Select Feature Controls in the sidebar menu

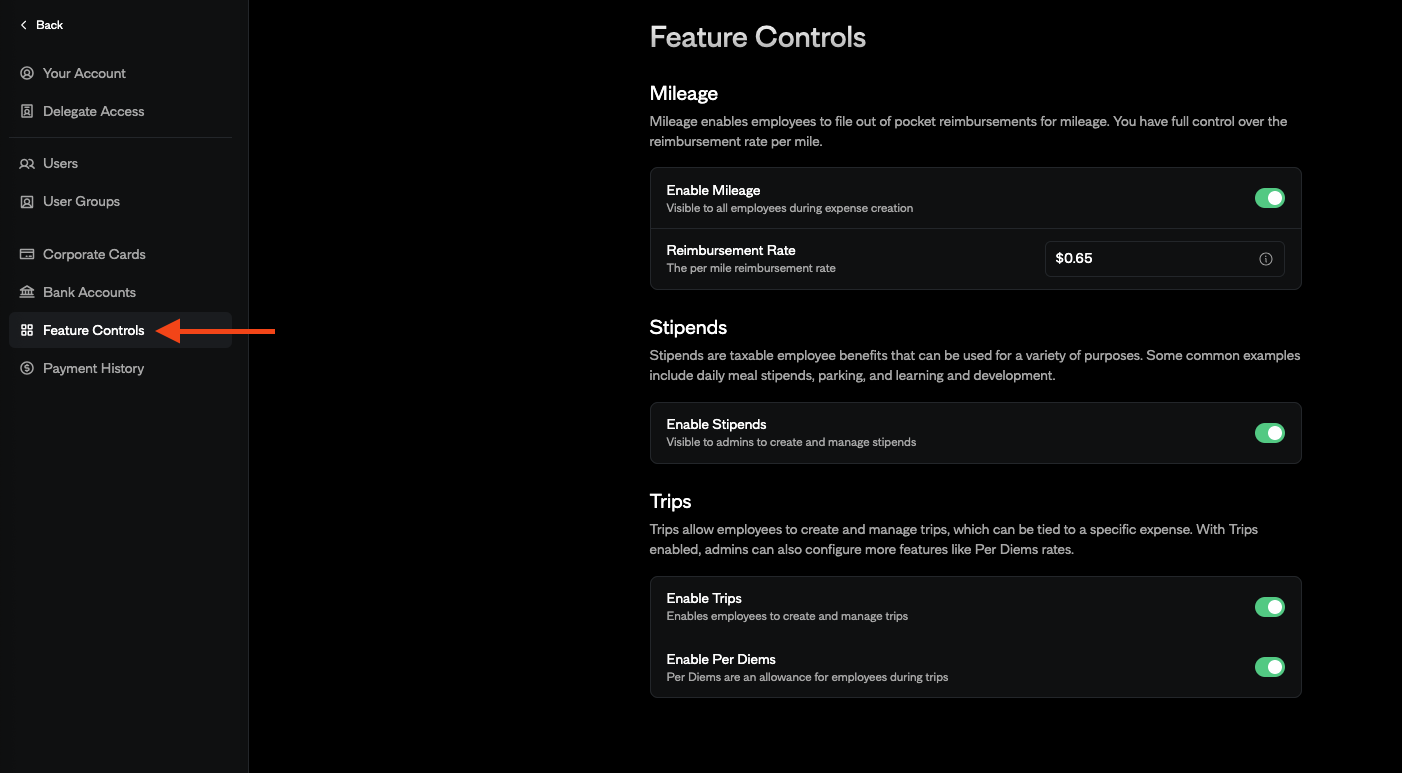(93, 330)
